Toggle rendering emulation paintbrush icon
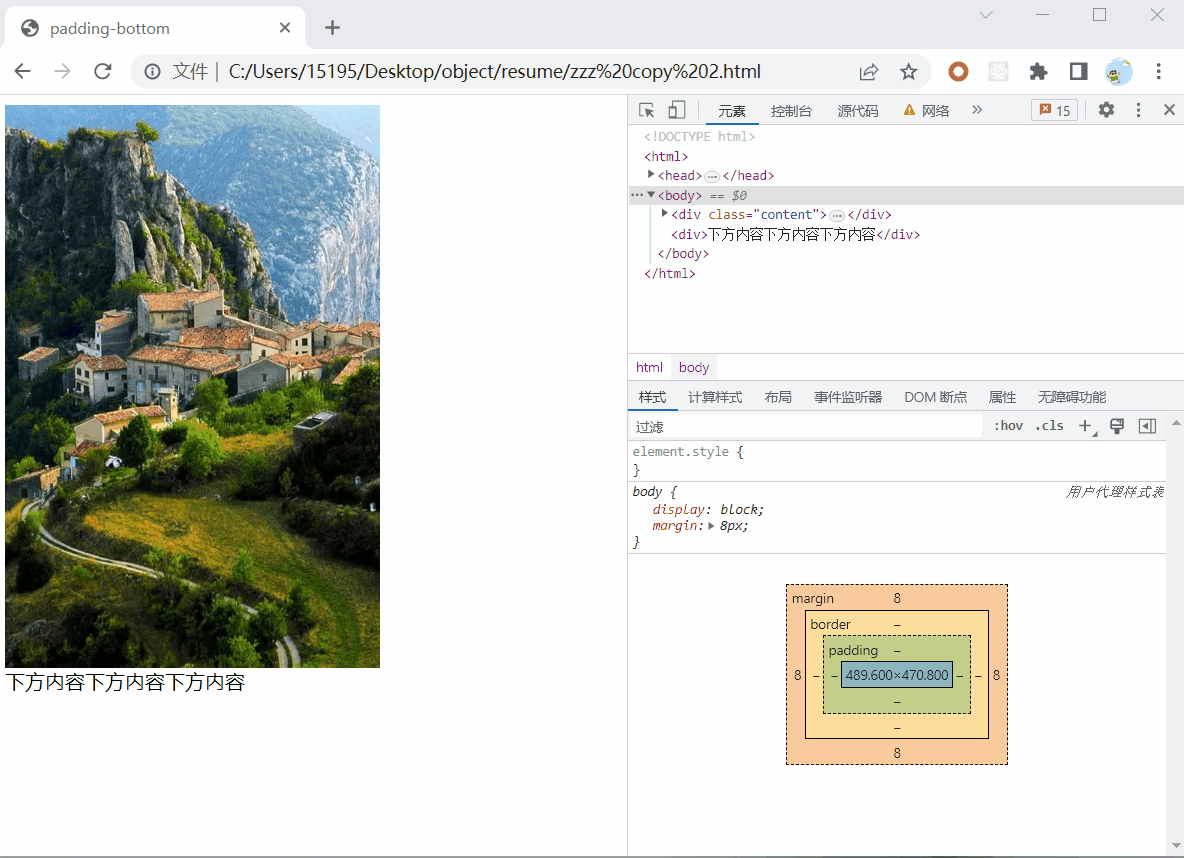Image resolution: width=1184 pixels, height=858 pixels. 1117,426
